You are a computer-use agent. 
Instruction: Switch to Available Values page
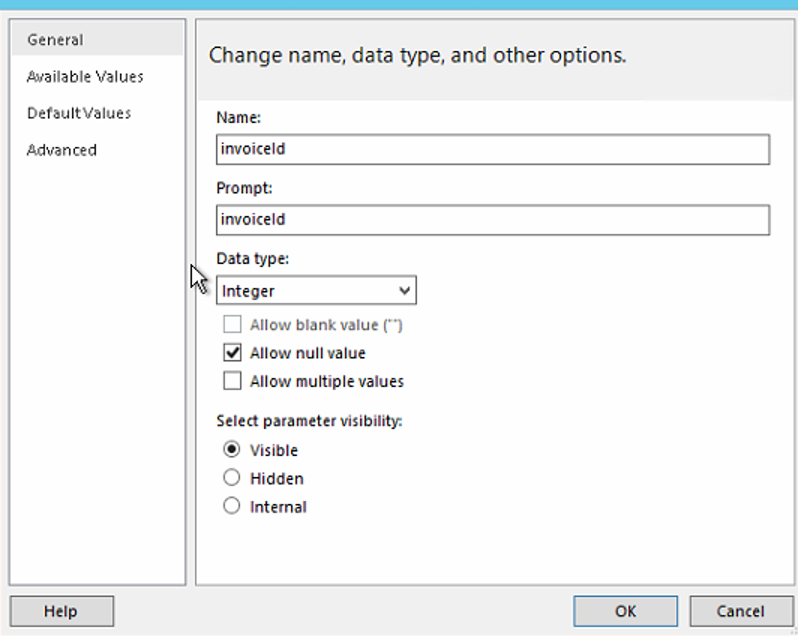85,77
